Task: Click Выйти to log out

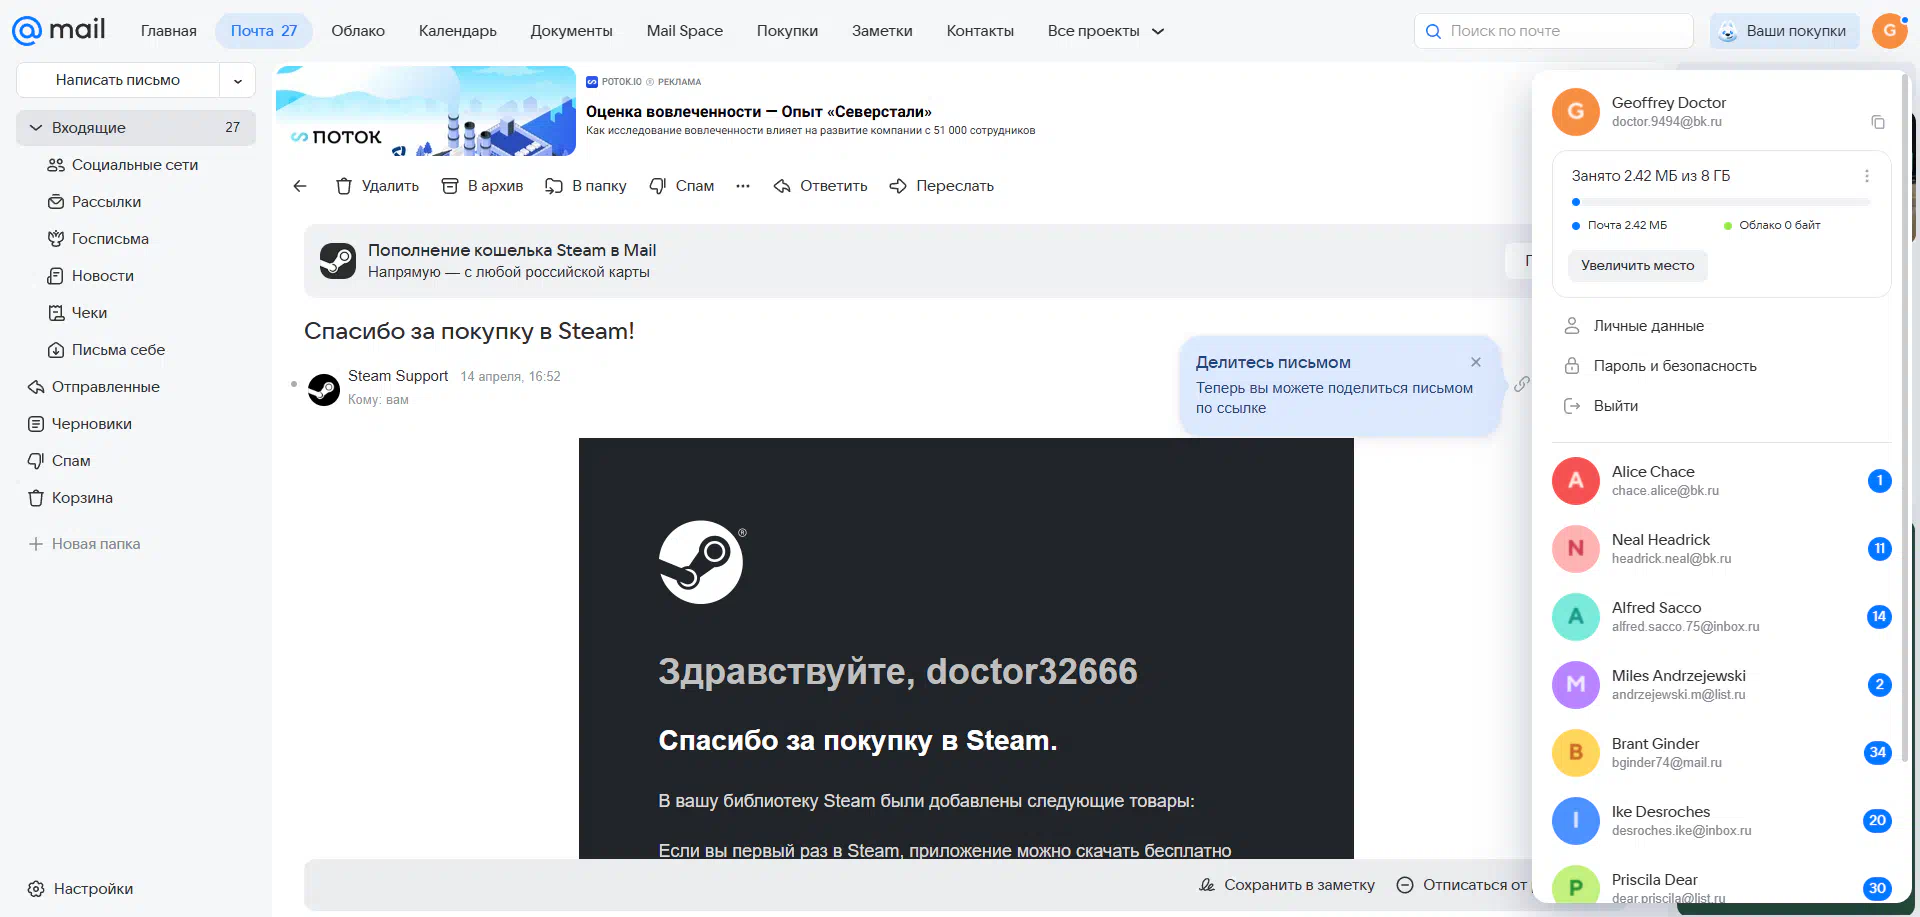Action: (1721, 406)
